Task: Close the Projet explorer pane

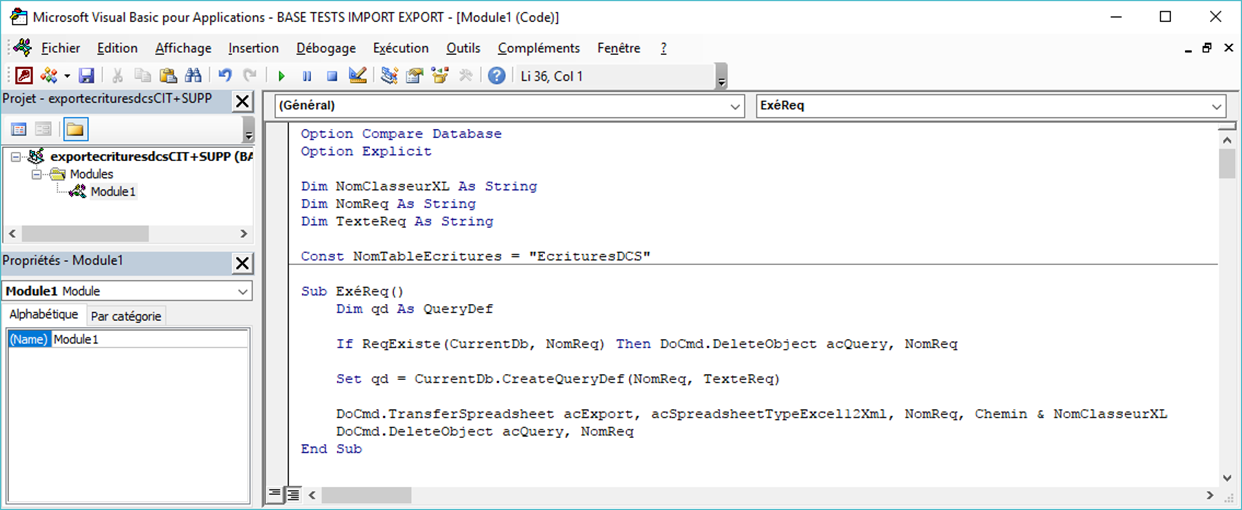Action: (x=242, y=101)
